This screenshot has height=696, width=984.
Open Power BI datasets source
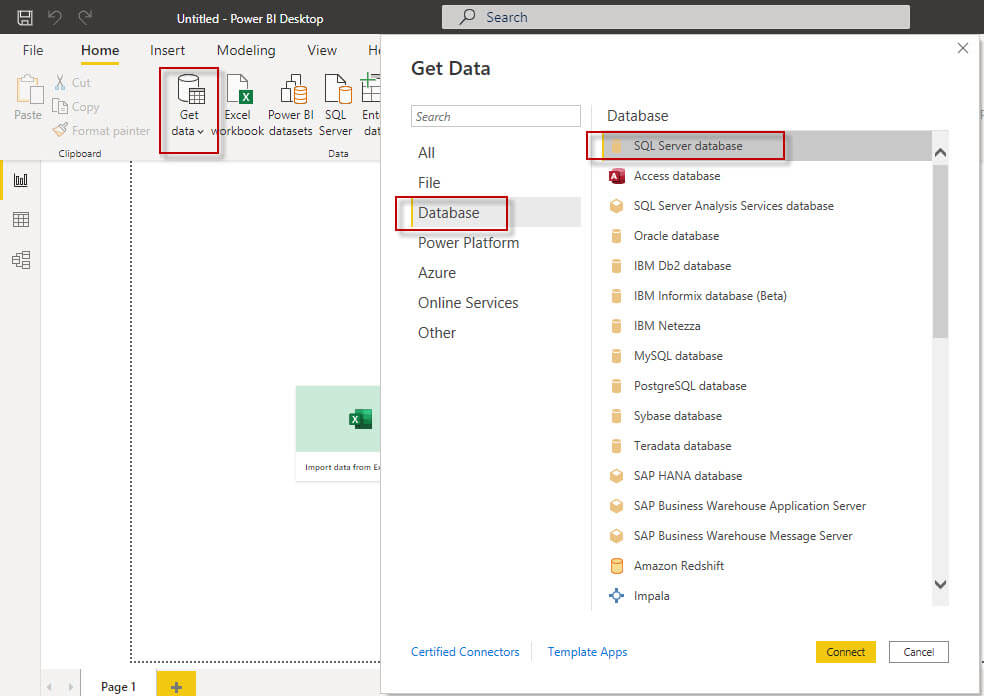291,105
